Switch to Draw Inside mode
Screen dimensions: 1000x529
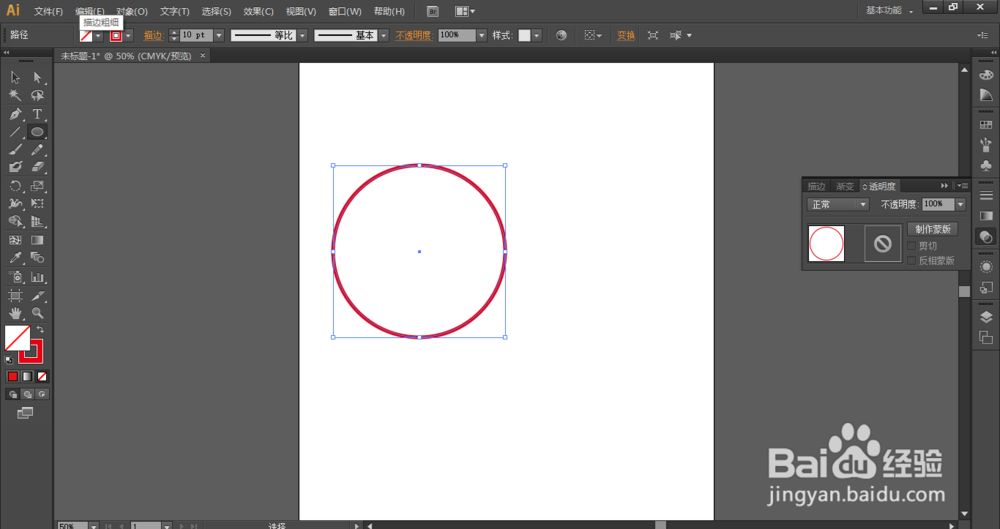pos(42,394)
